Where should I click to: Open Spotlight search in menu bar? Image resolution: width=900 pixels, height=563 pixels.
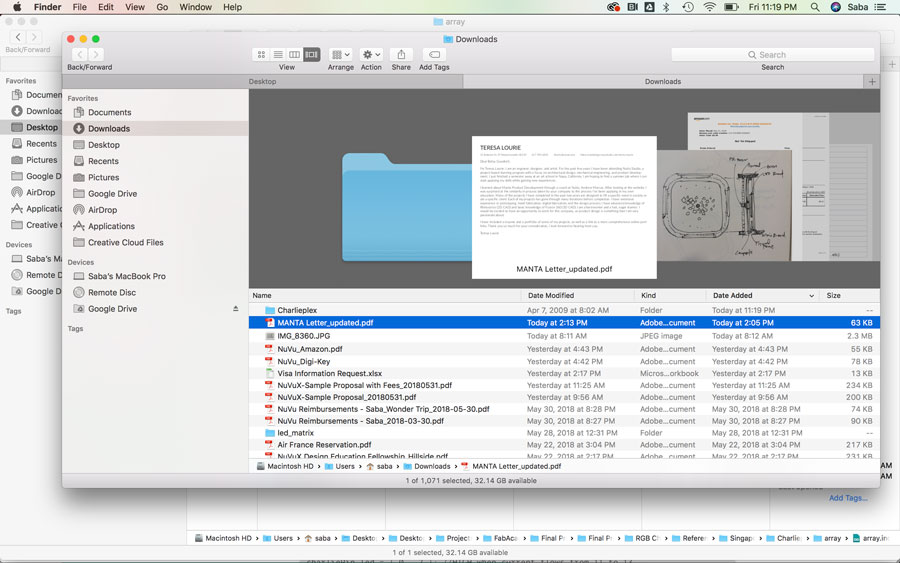[x=815, y=7]
